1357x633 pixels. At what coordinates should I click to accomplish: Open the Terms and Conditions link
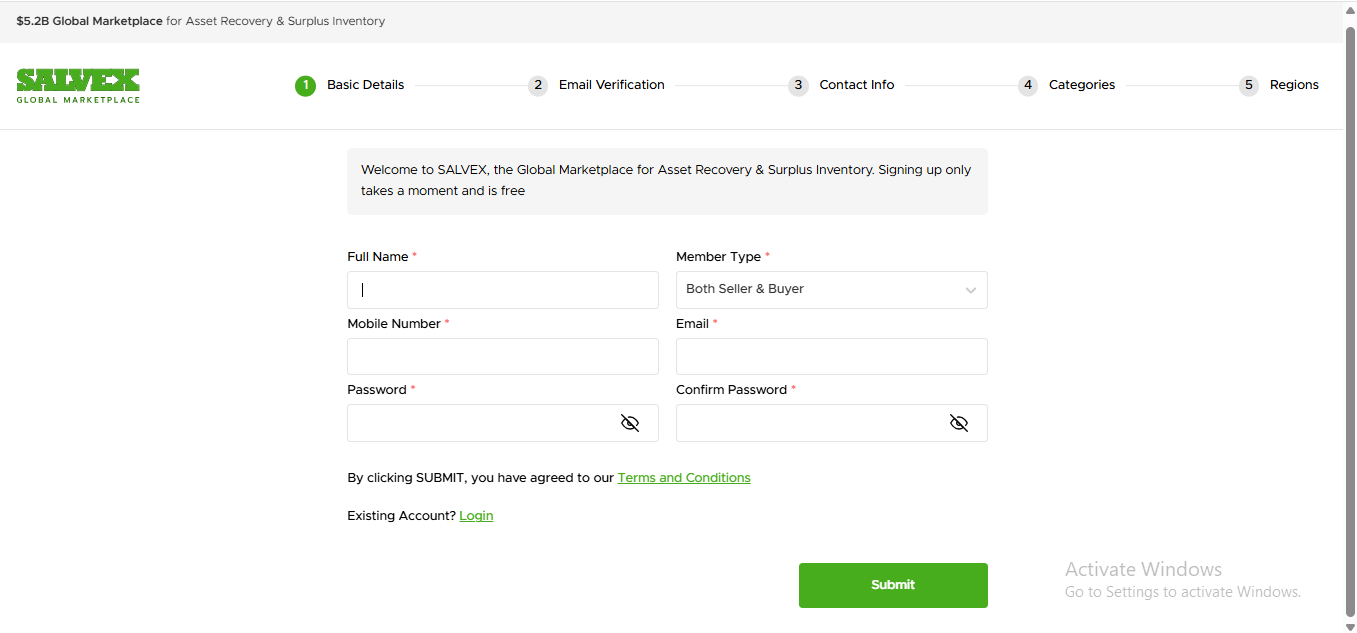(x=684, y=478)
